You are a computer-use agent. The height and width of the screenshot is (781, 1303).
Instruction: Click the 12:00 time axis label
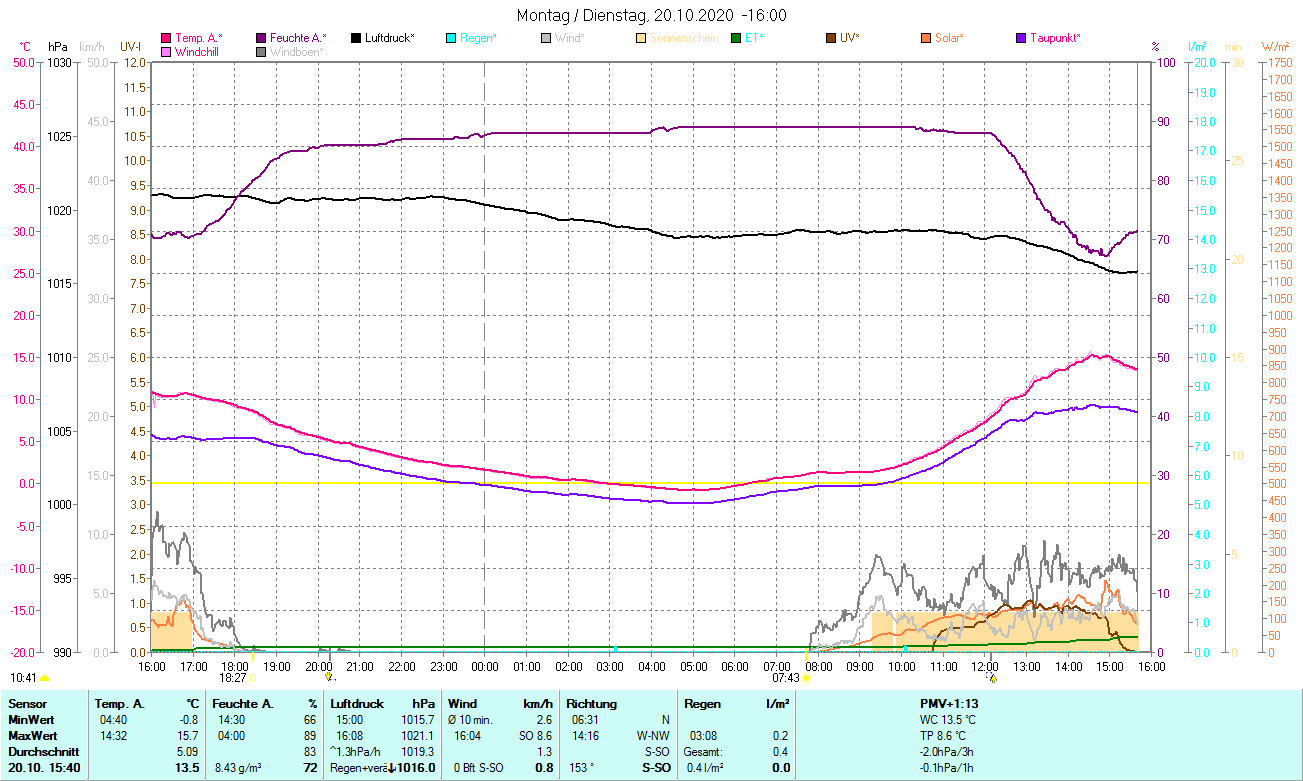coord(985,666)
